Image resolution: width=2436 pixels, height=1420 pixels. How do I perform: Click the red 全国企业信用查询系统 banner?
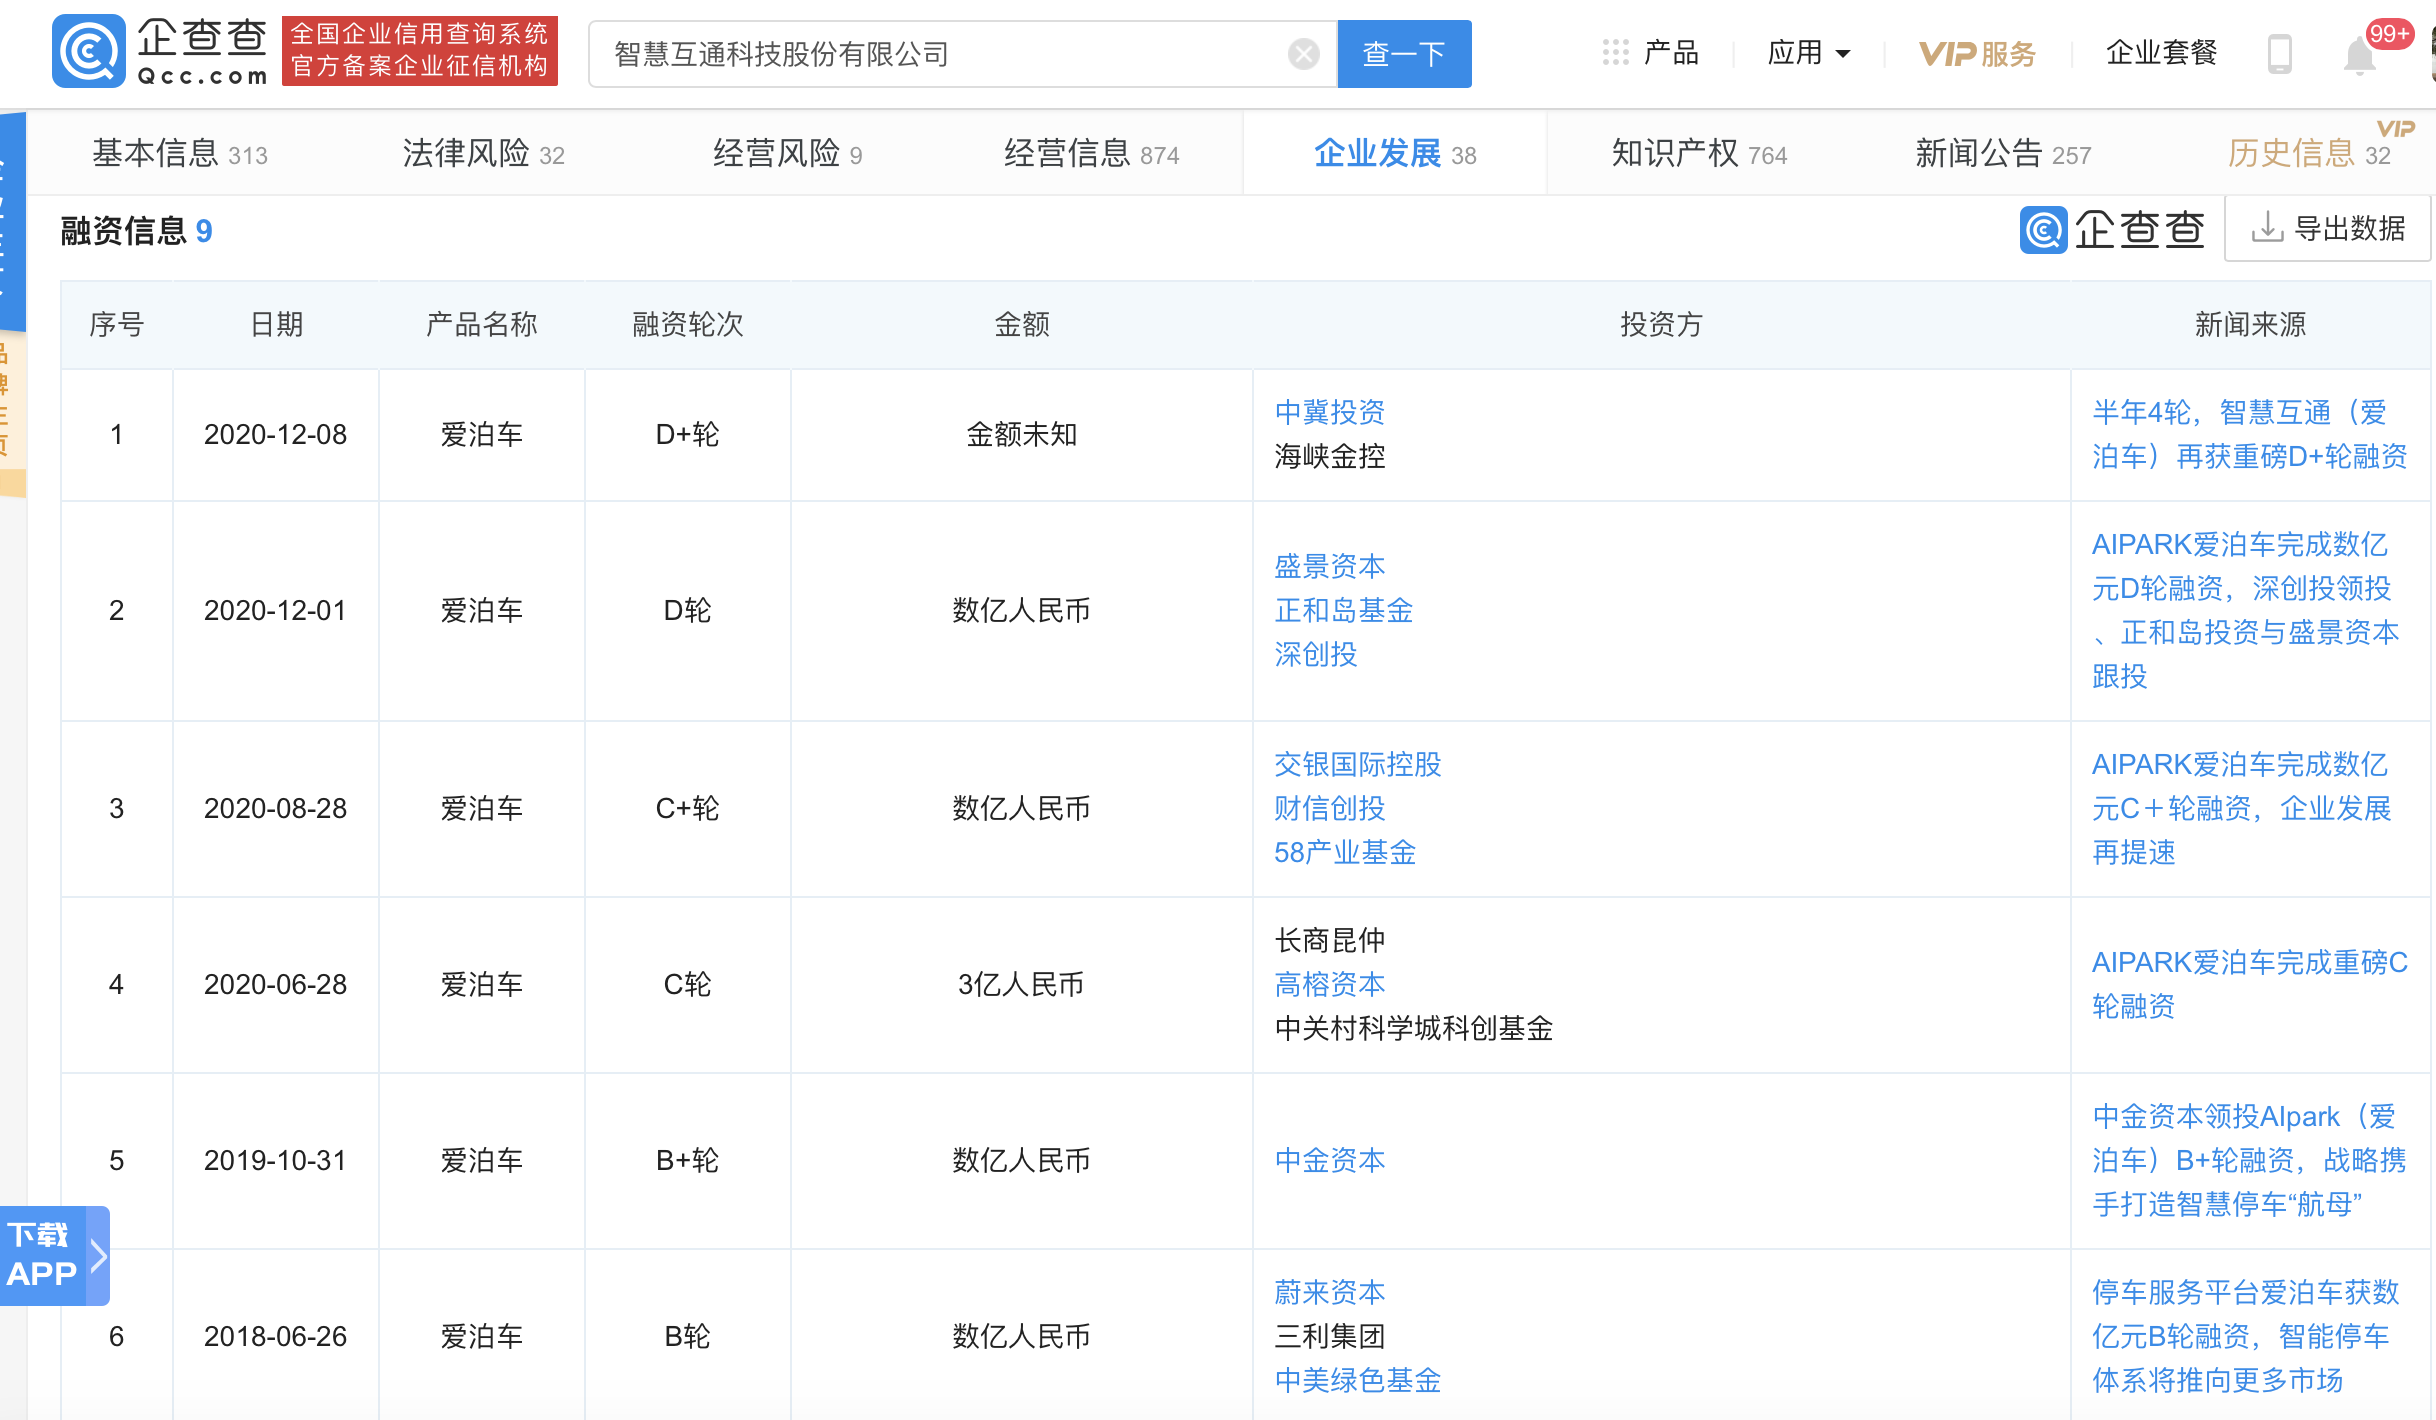click(x=419, y=50)
